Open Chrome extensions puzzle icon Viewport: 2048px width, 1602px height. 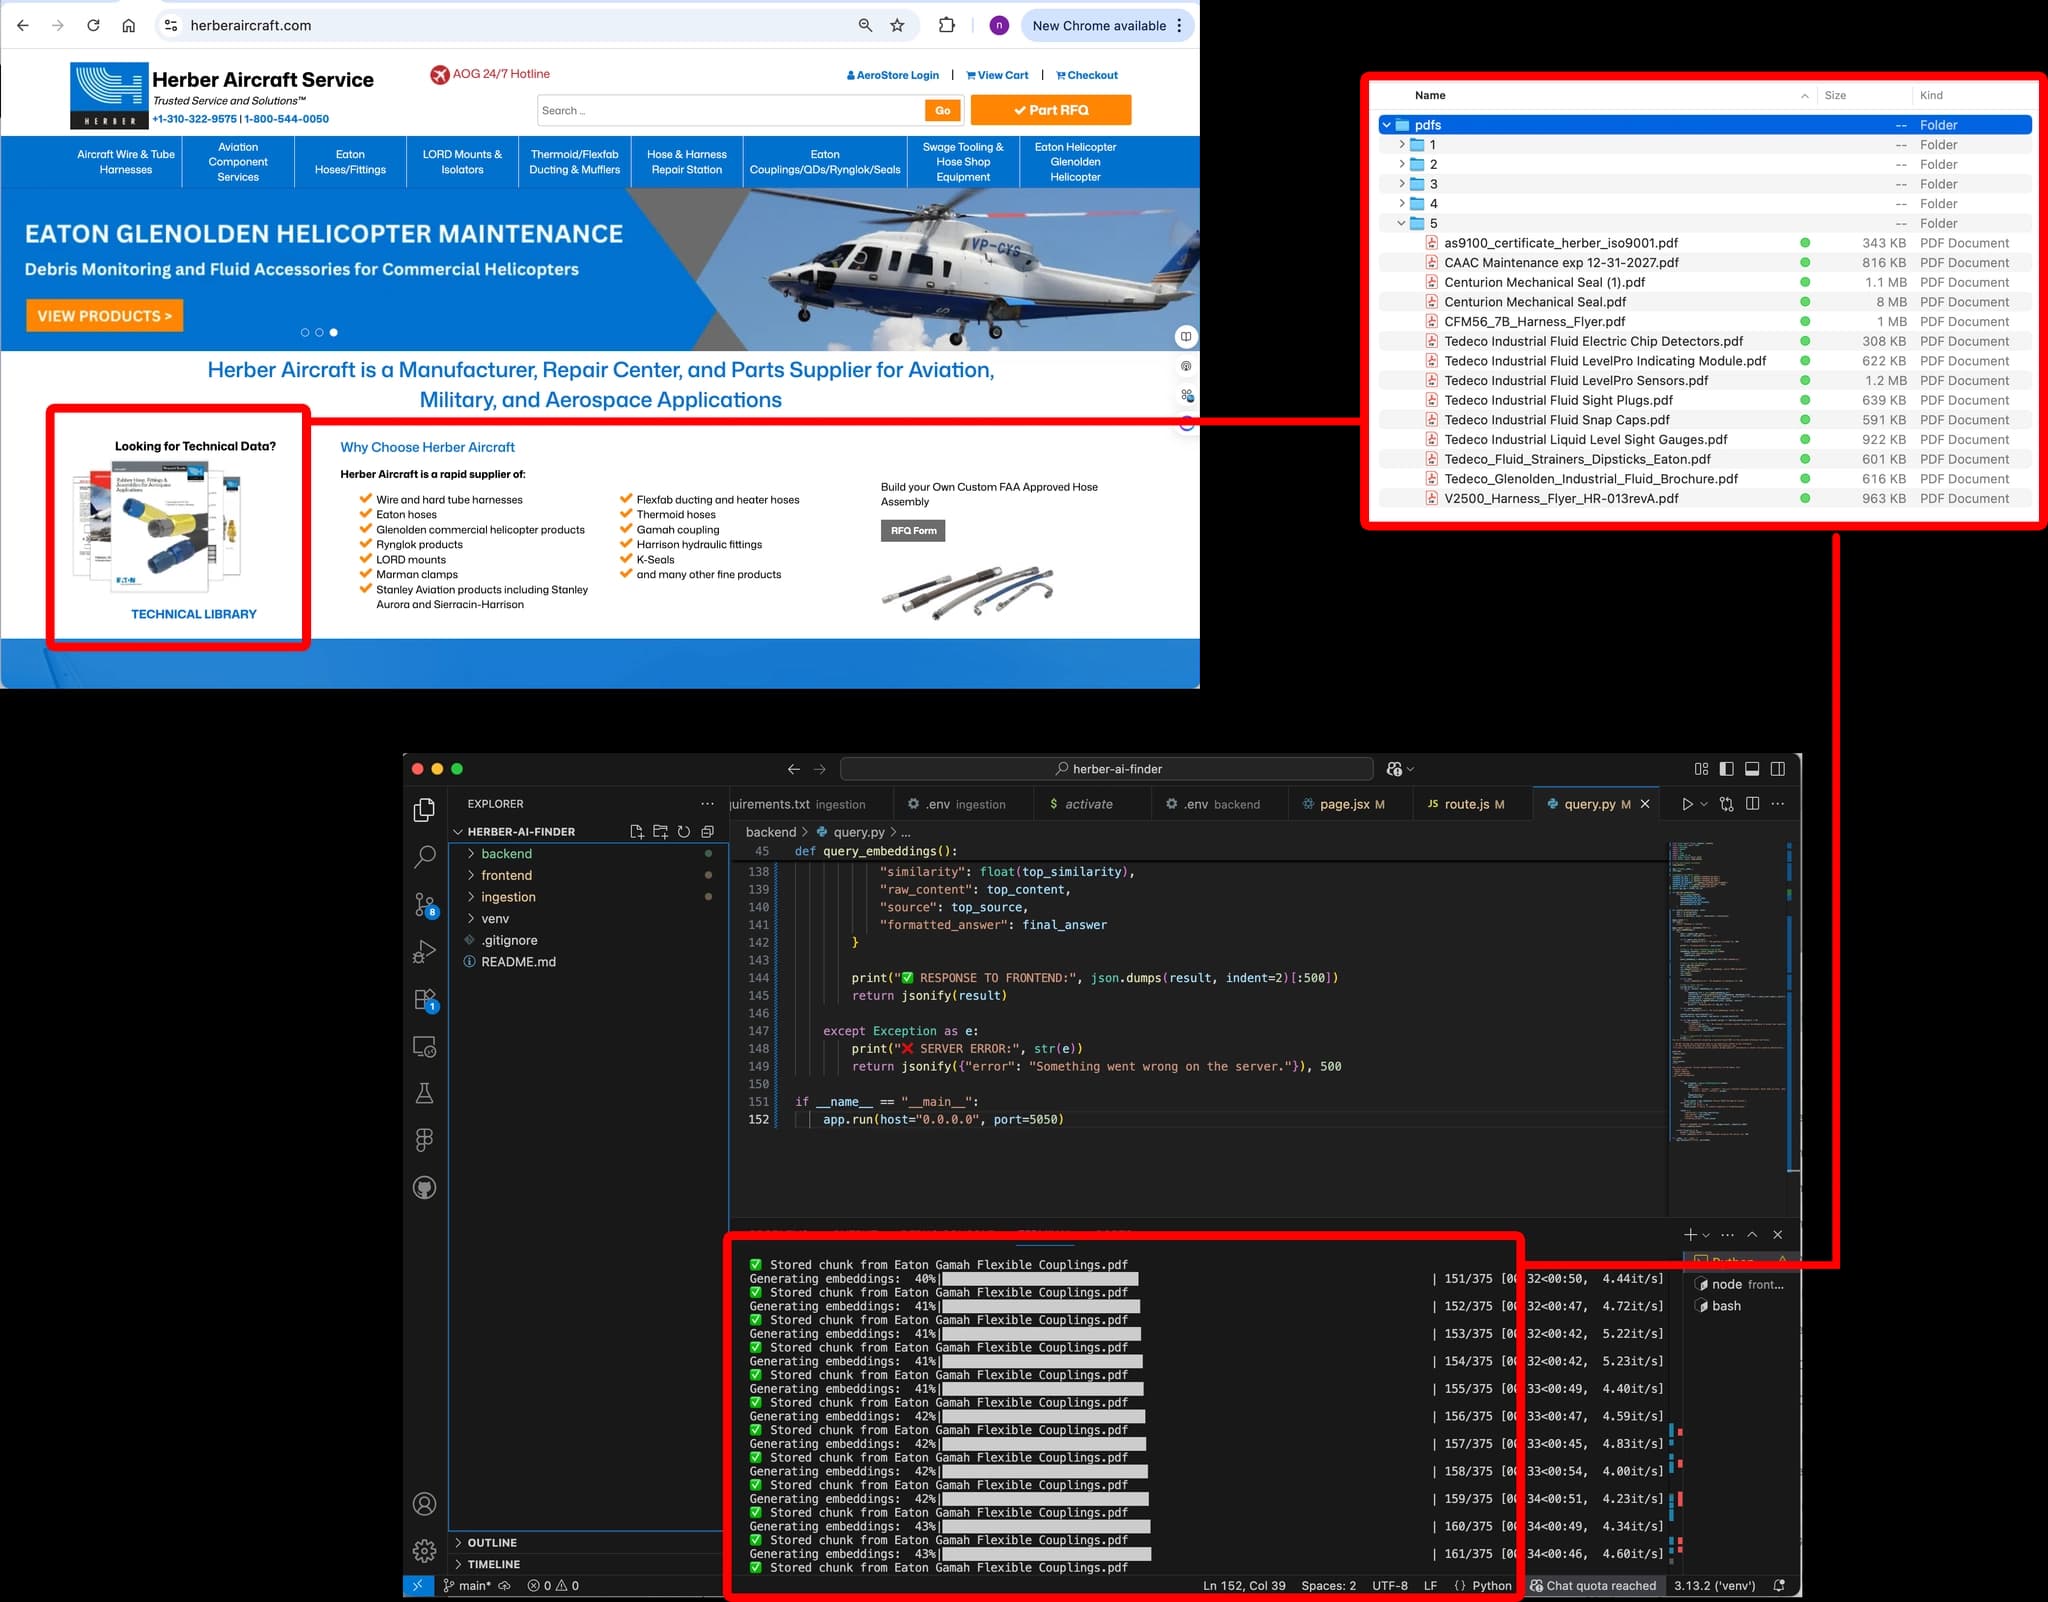pyautogui.click(x=946, y=25)
